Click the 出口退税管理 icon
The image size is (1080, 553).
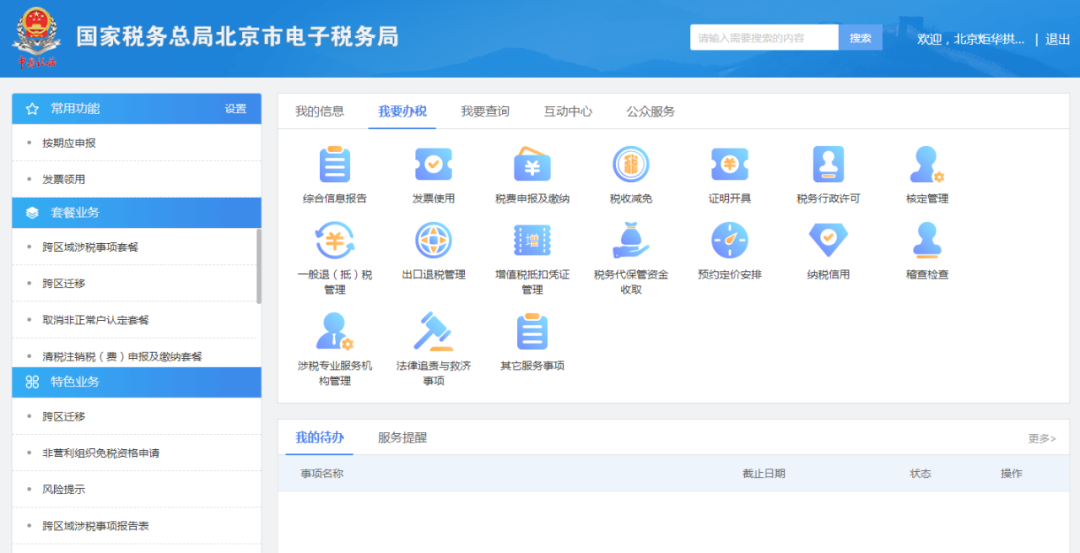(x=433, y=241)
